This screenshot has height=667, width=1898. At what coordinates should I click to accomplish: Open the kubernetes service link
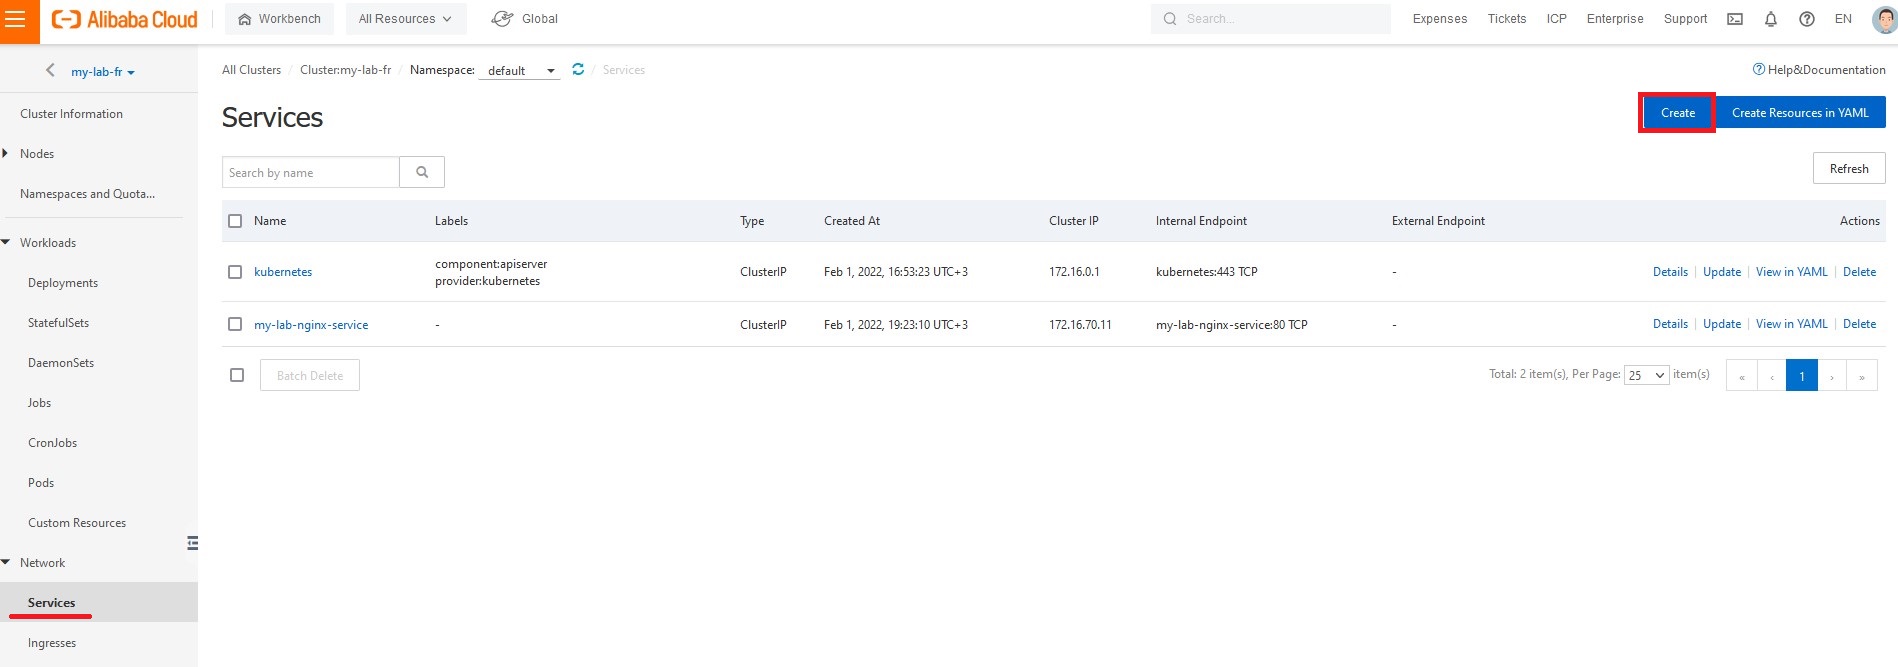tap(283, 272)
